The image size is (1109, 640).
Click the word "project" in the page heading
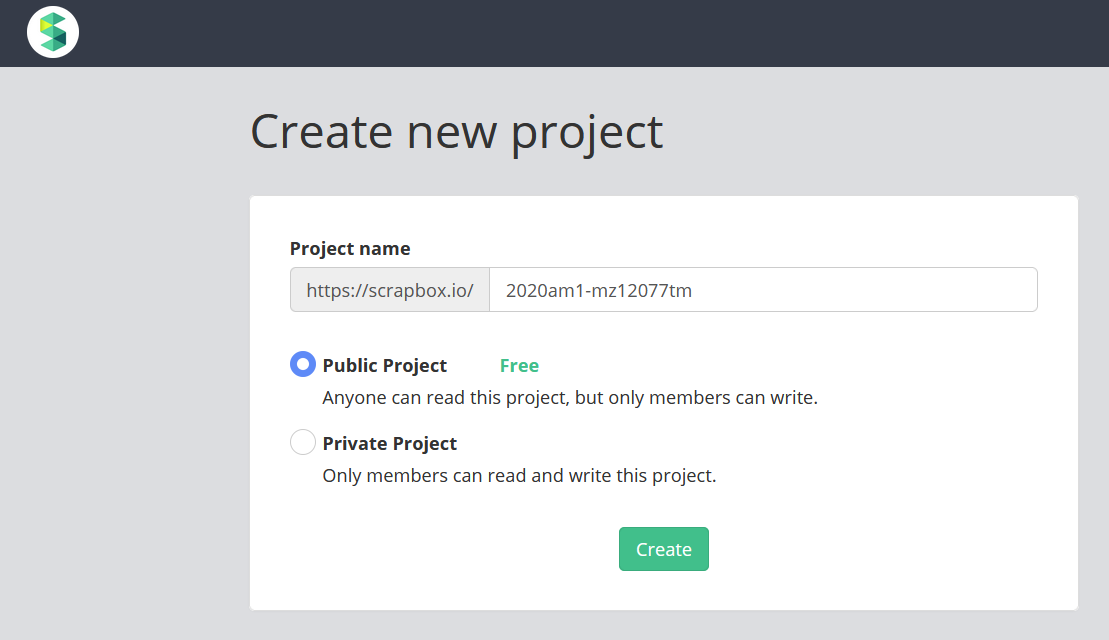point(587,132)
